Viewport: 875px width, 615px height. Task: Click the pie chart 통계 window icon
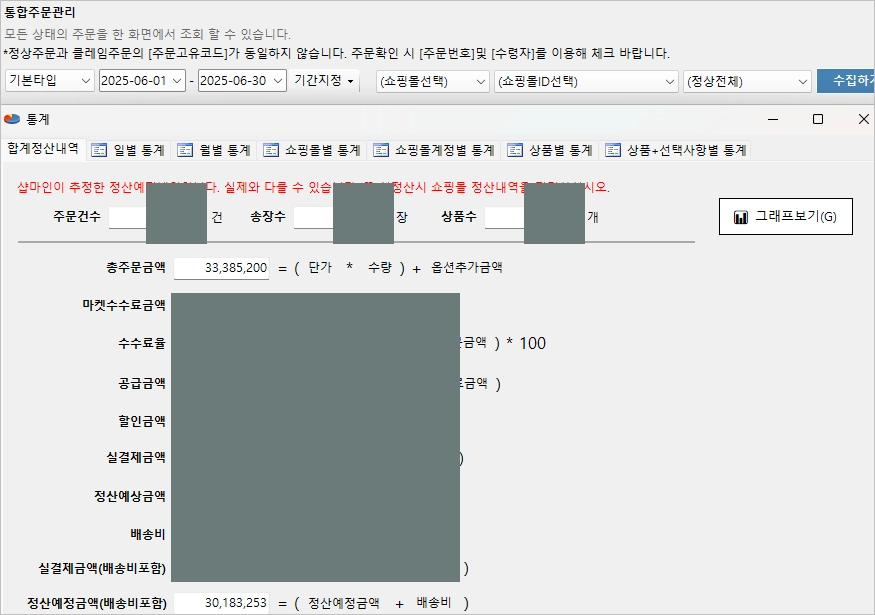click(12, 119)
